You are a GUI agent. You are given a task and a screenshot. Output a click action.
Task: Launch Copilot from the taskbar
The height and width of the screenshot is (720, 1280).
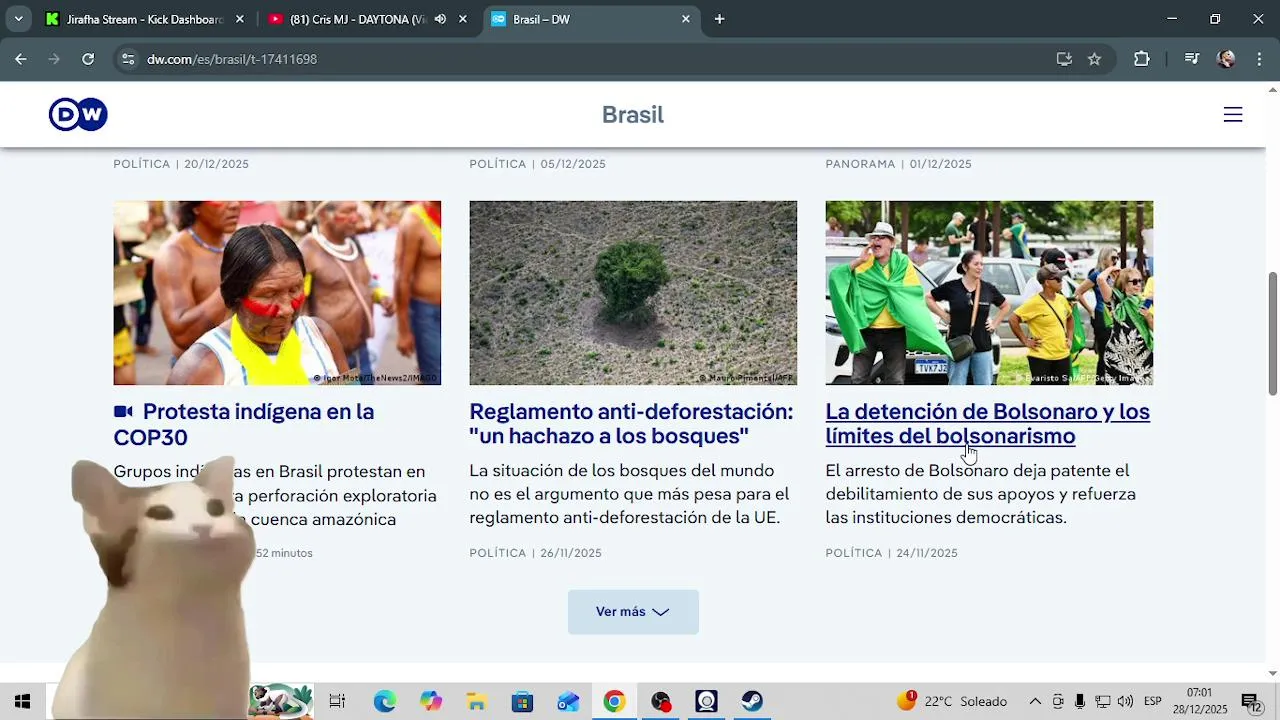click(x=431, y=701)
